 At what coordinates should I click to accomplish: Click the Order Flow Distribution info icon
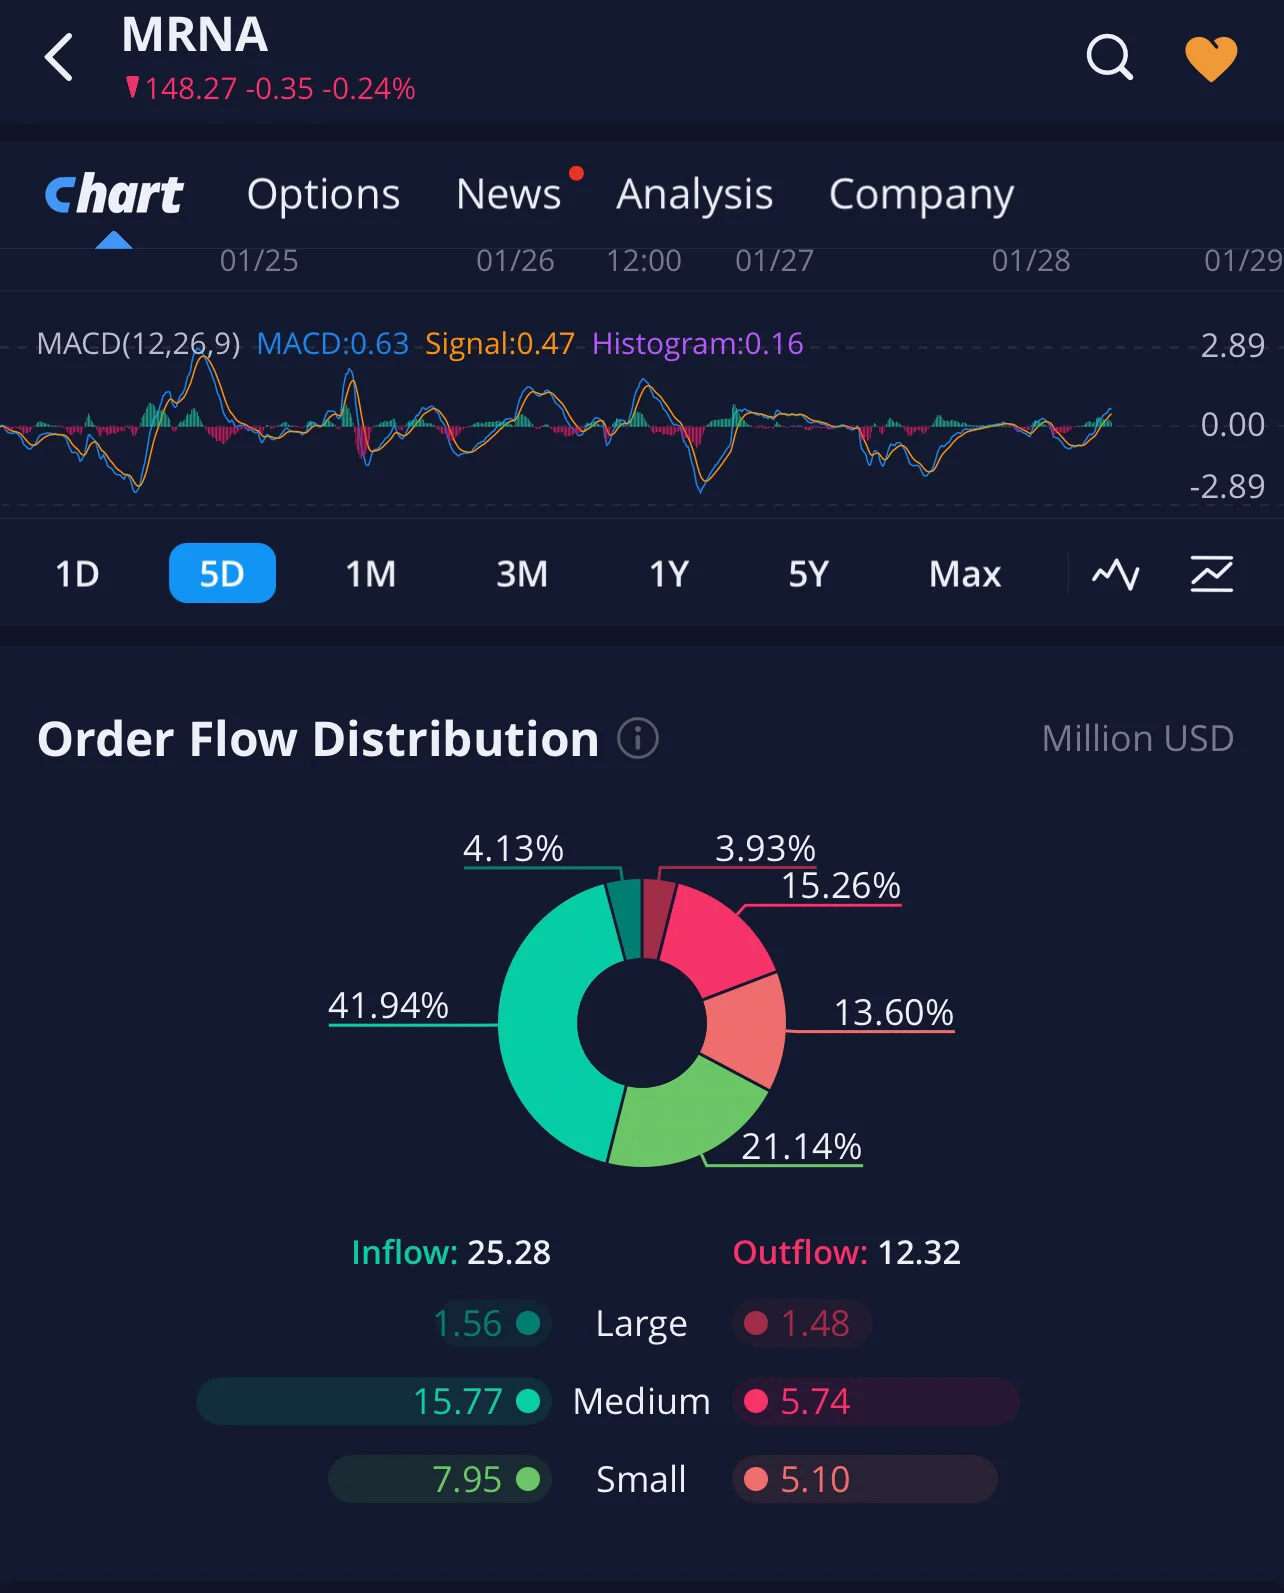click(x=638, y=739)
